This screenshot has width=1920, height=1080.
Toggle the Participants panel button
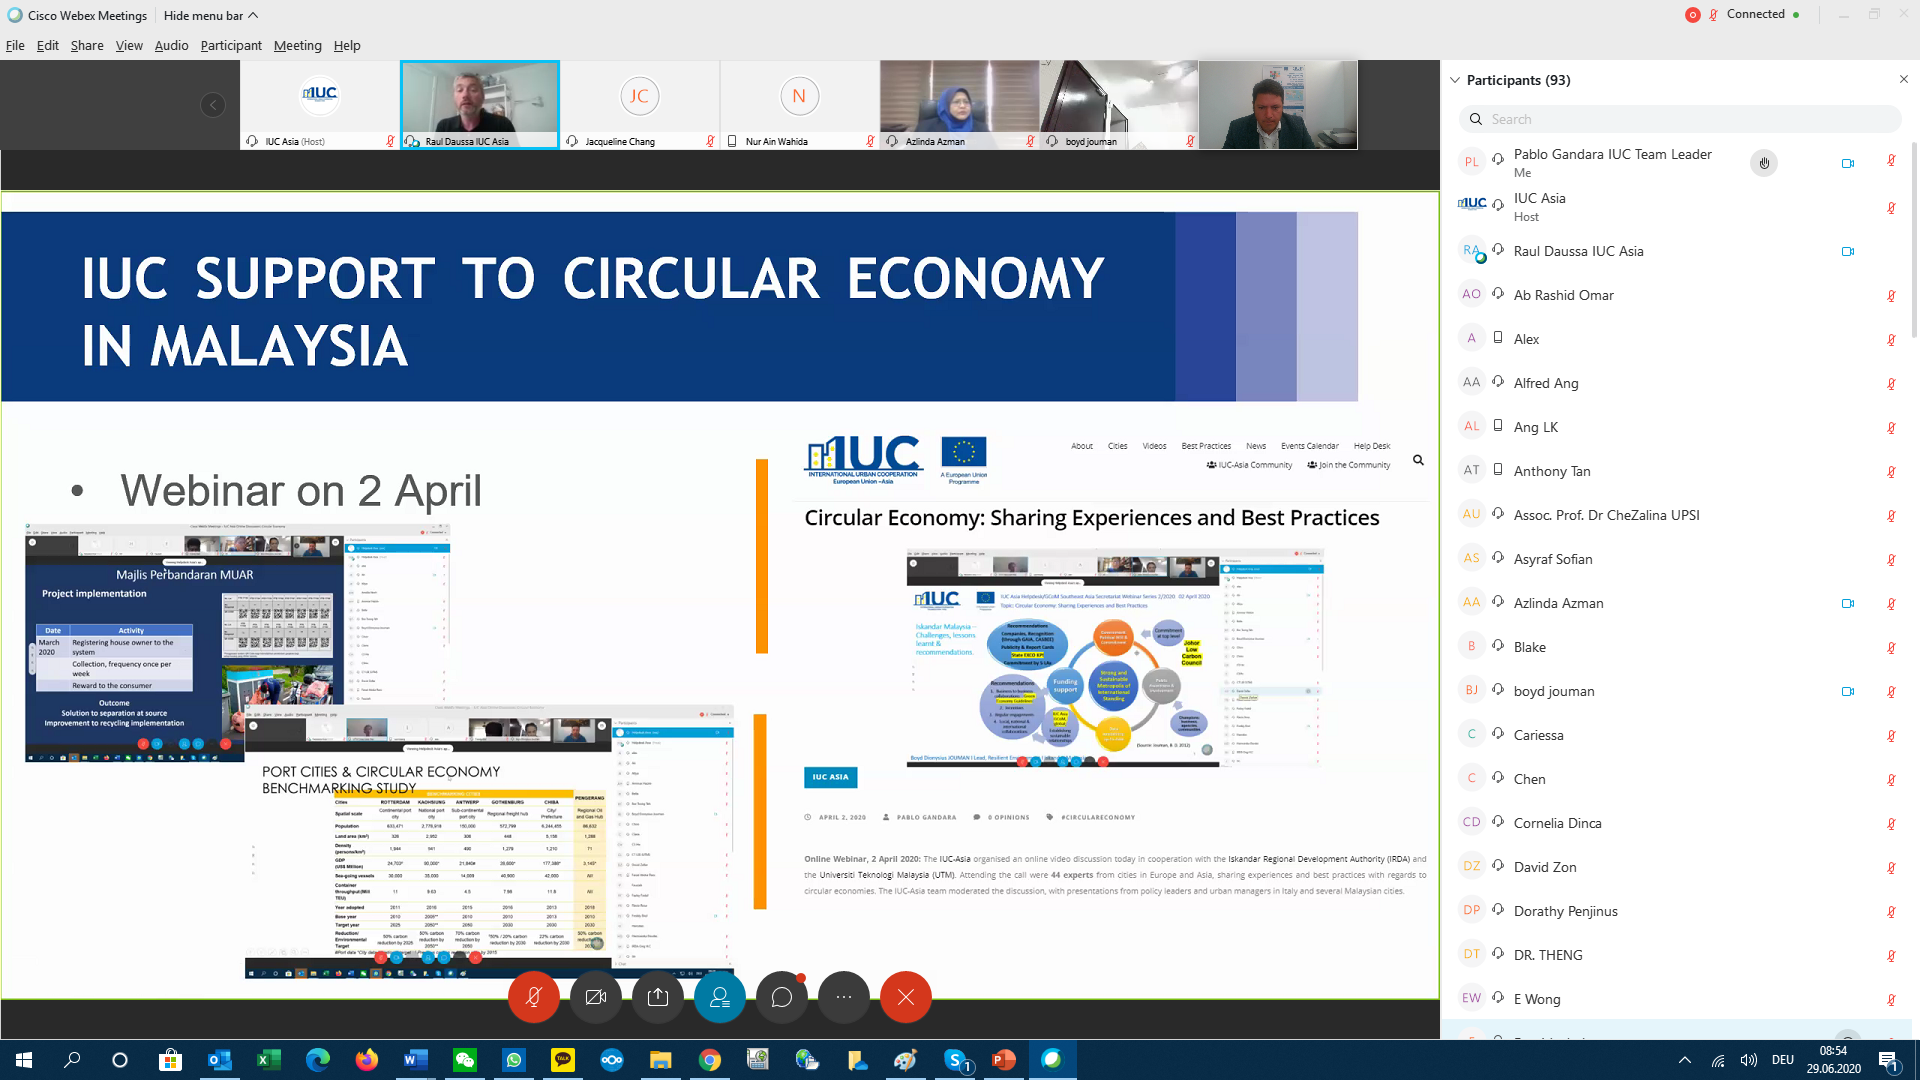coord(720,997)
